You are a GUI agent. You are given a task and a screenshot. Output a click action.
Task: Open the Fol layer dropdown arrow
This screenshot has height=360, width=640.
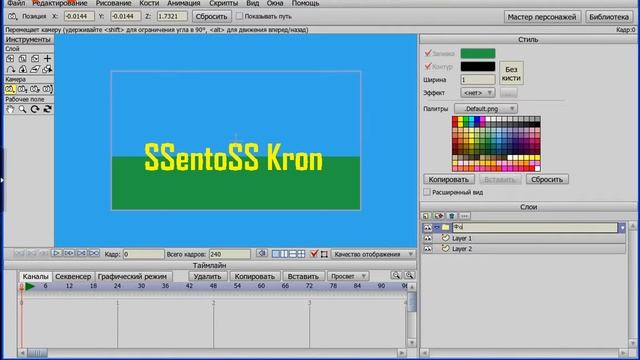click(622, 227)
